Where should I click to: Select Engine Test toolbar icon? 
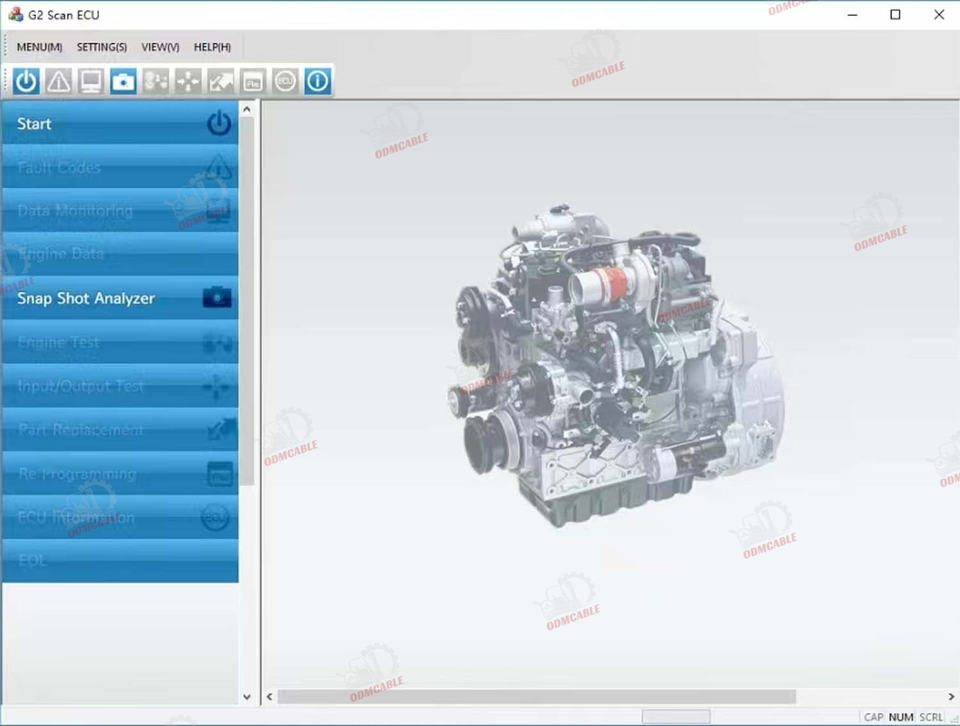(x=156, y=81)
